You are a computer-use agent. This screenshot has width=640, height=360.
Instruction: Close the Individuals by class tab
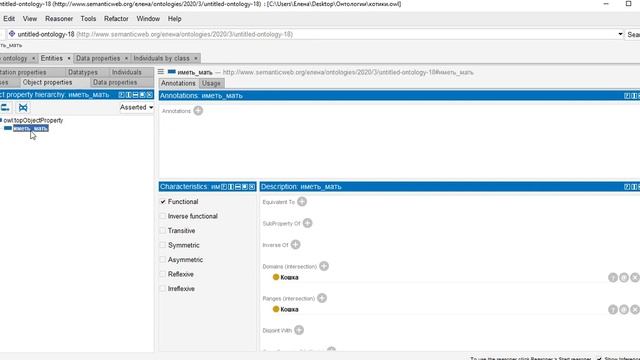coord(196,58)
